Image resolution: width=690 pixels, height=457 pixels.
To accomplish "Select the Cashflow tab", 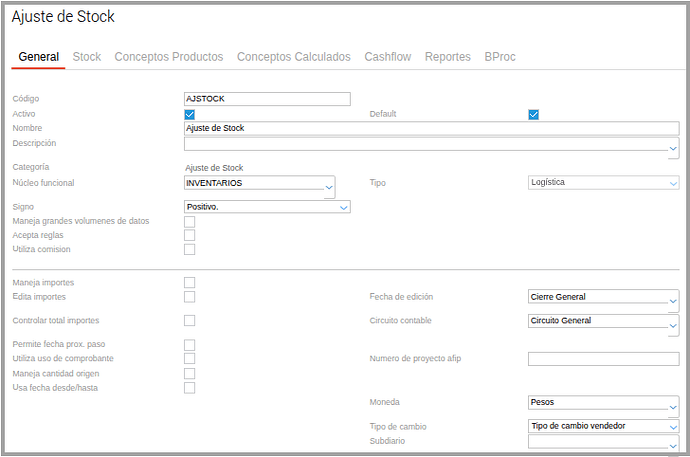I will (388, 57).
